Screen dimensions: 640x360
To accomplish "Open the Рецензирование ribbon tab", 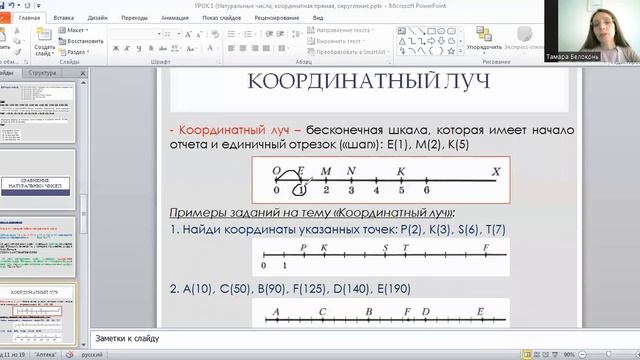I will (277, 18).
